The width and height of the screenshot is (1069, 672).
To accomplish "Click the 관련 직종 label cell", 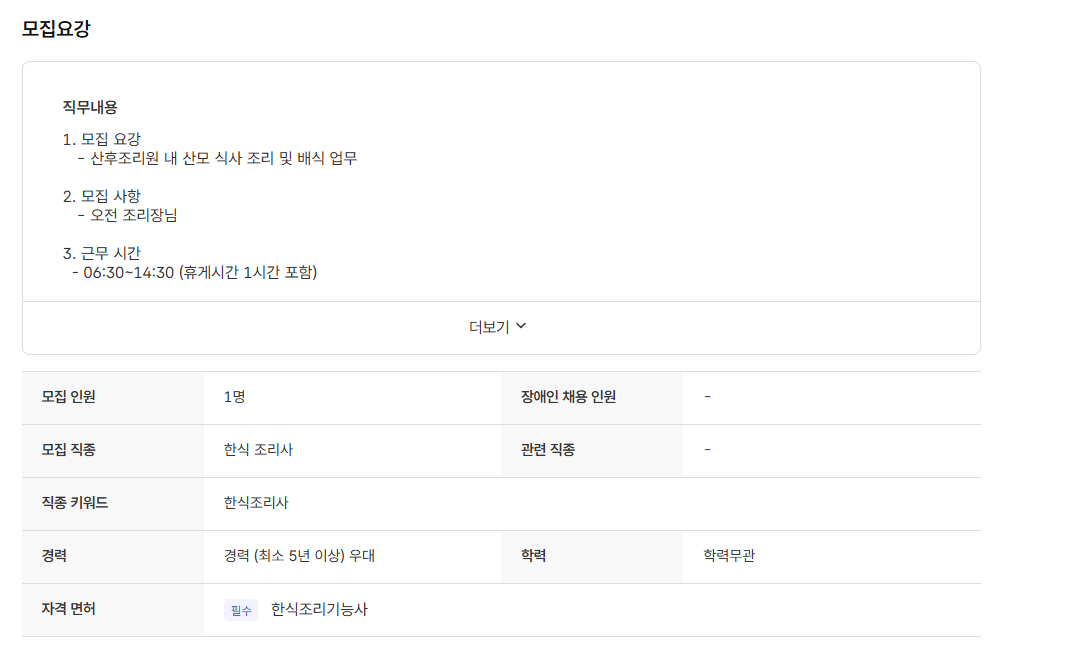I will tap(547, 450).
